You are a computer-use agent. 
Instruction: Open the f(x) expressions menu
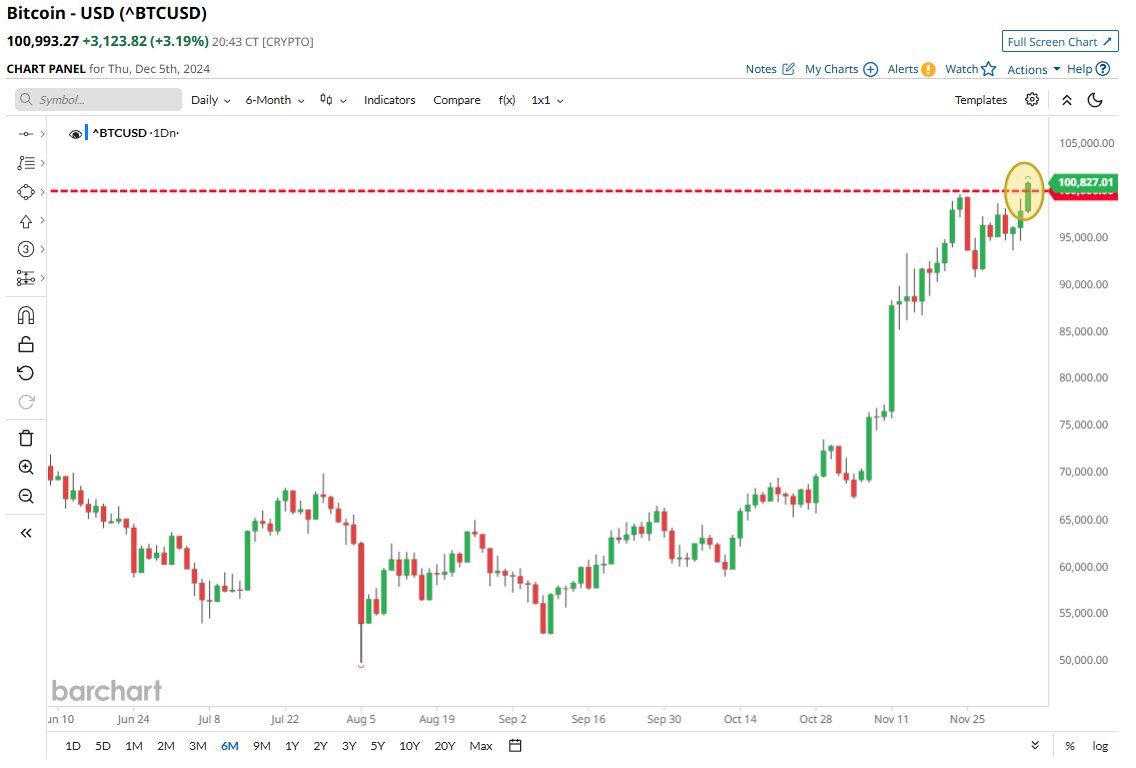(506, 100)
